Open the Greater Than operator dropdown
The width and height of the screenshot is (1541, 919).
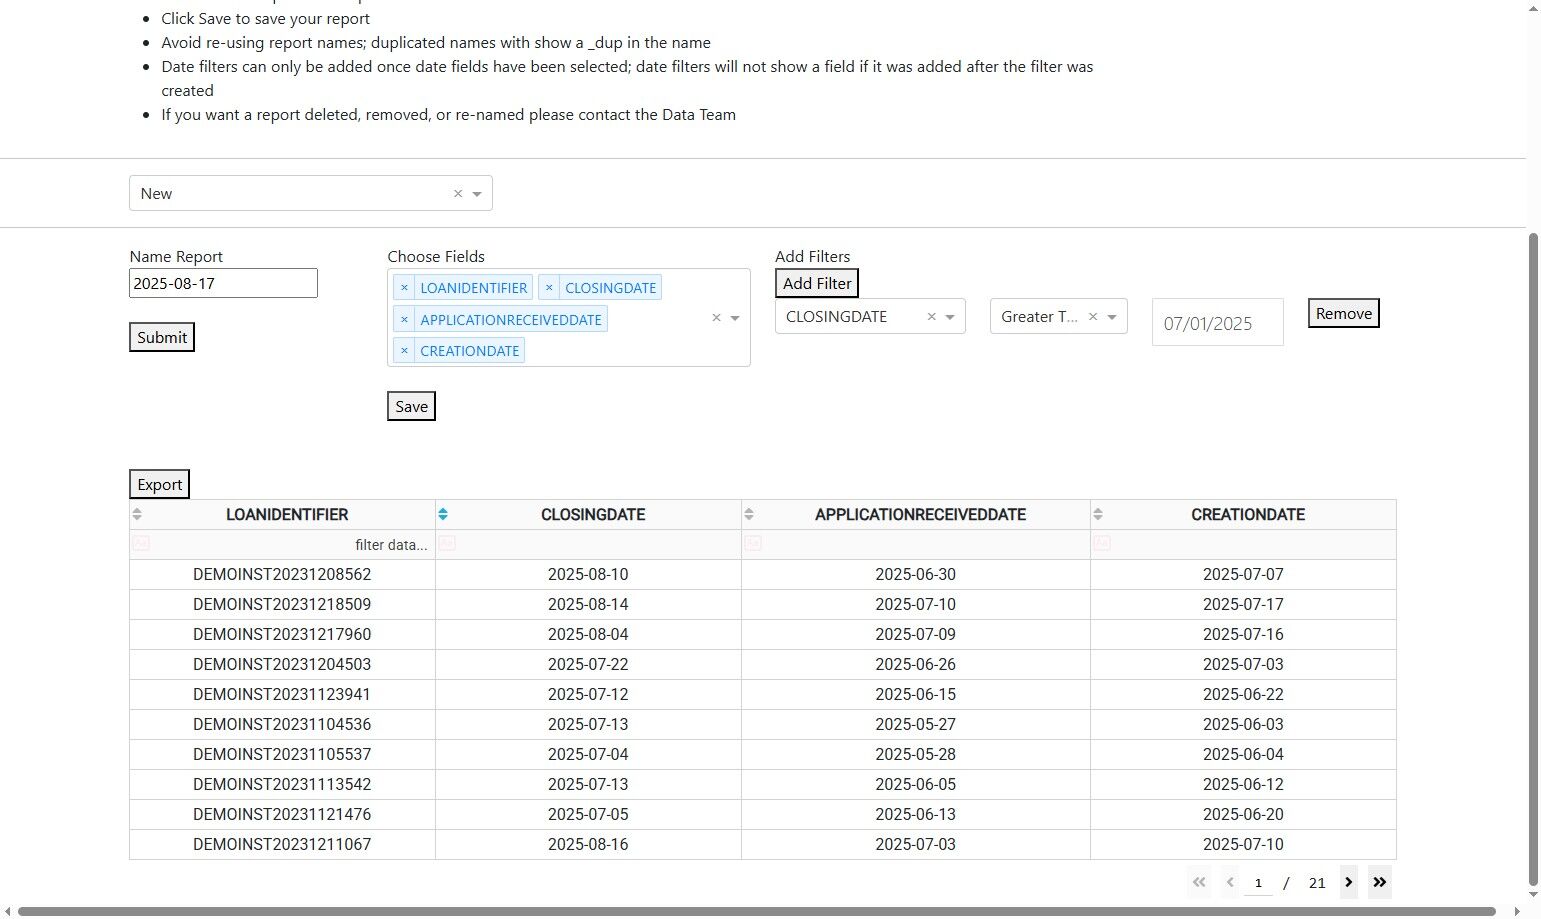pos(1112,317)
